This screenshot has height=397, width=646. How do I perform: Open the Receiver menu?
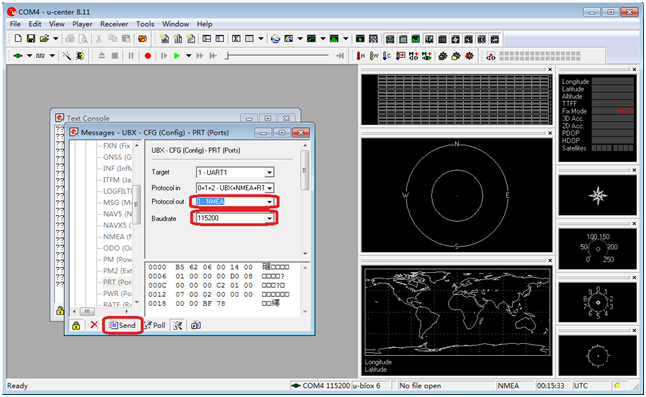coord(114,24)
